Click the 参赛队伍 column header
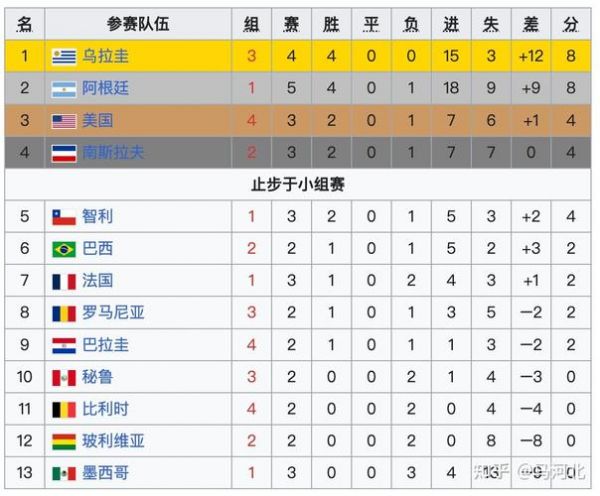 point(138,24)
